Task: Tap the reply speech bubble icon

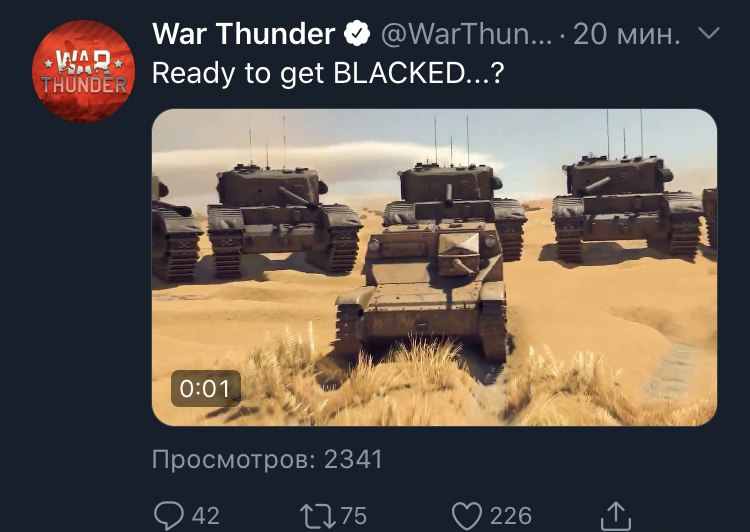Action: click(x=169, y=516)
